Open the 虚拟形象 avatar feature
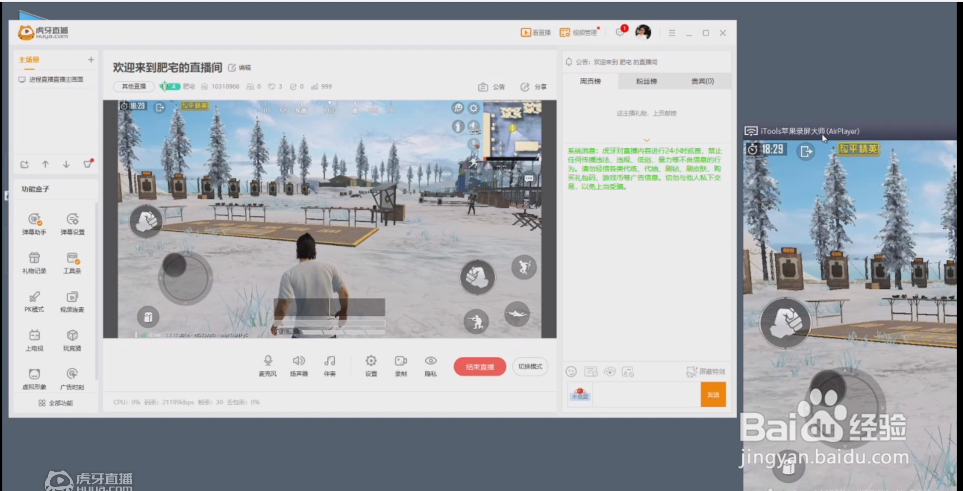 34,379
